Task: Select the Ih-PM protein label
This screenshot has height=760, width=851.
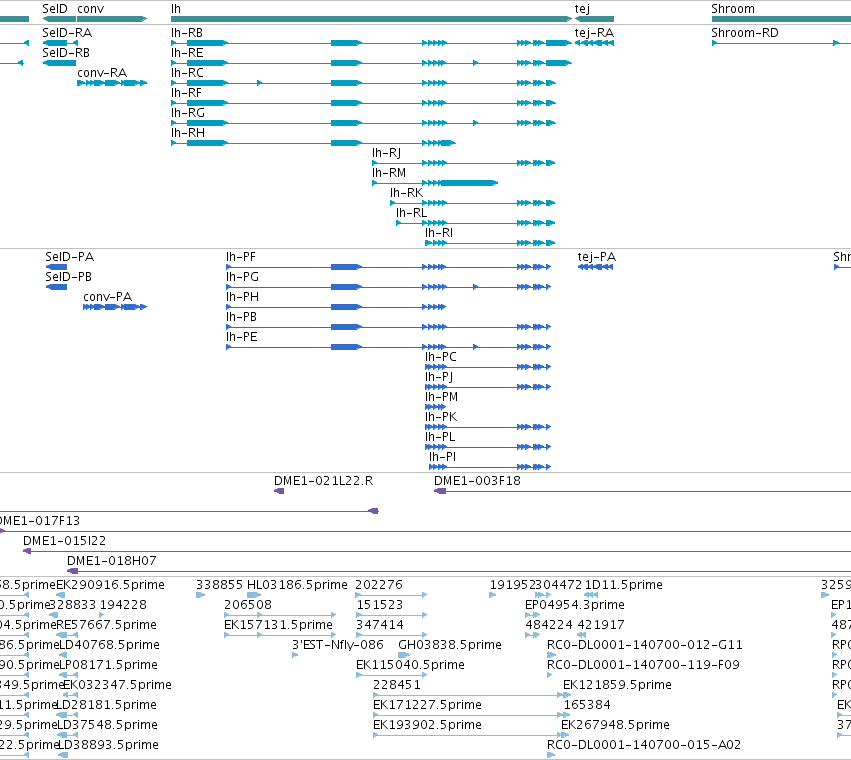Action: click(x=441, y=397)
